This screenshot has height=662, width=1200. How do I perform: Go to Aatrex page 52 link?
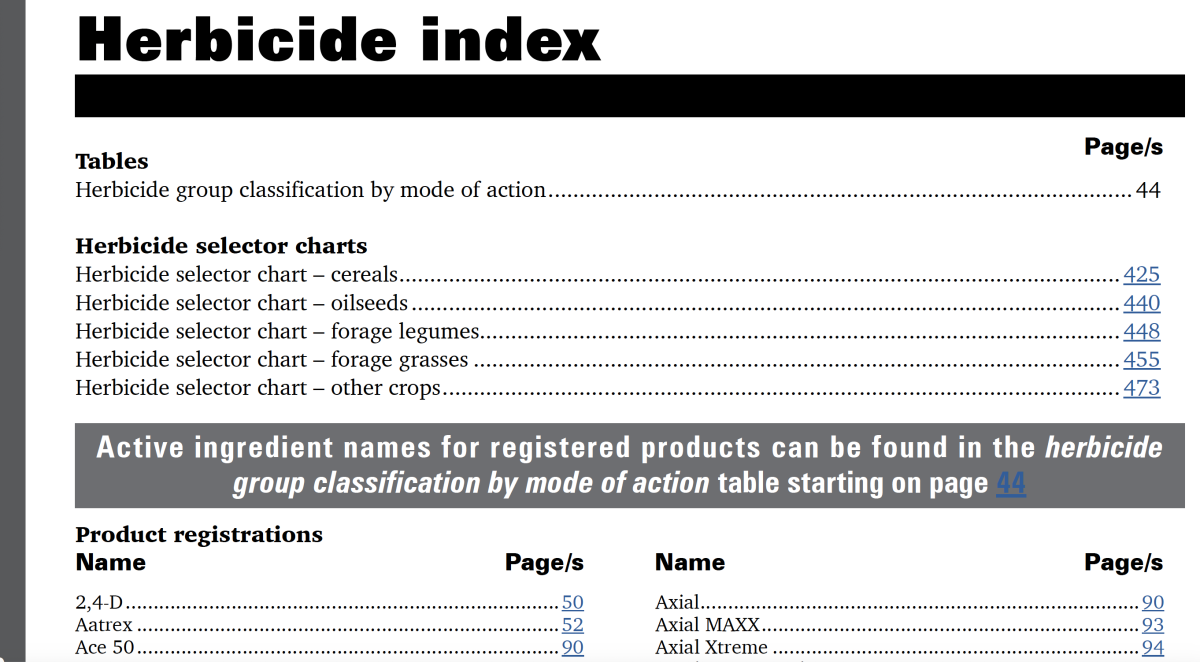tap(572, 625)
